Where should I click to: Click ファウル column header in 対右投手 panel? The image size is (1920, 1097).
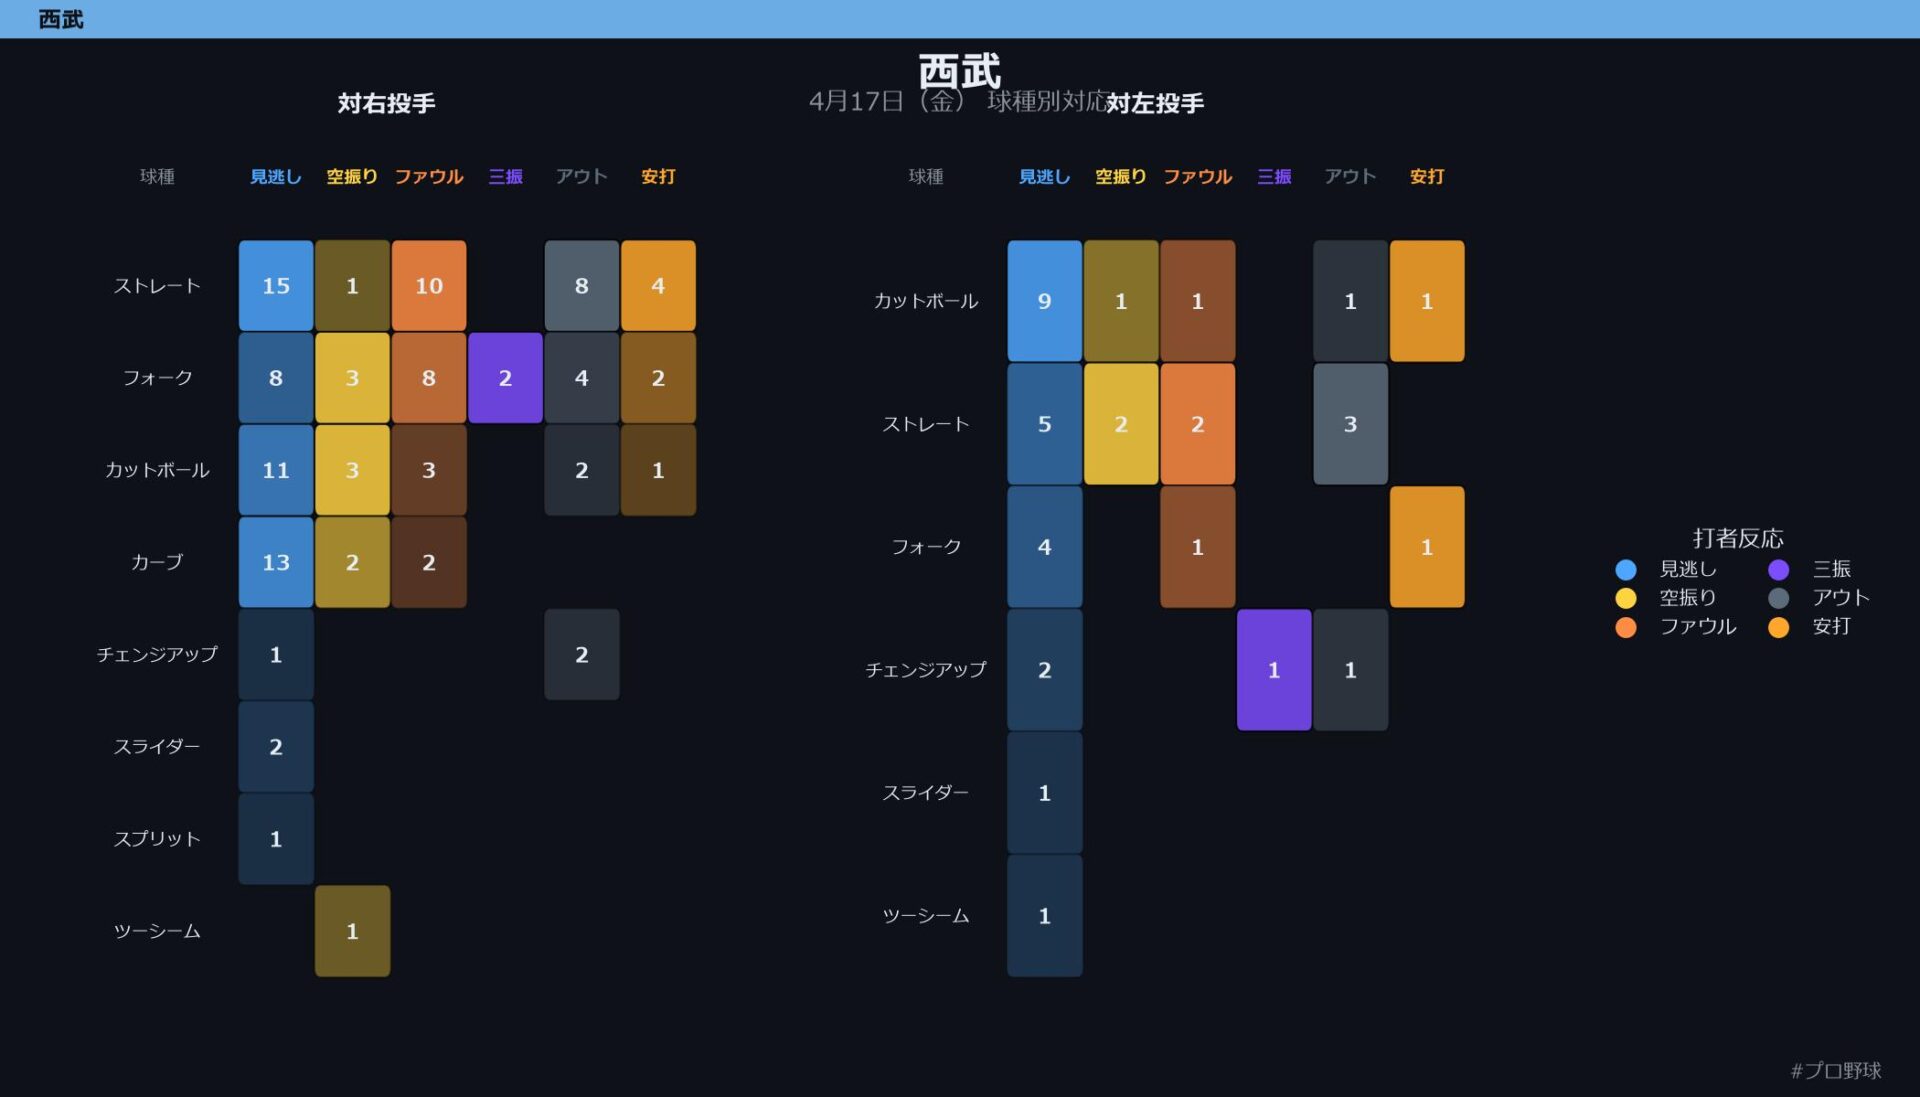(x=429, y=176)
